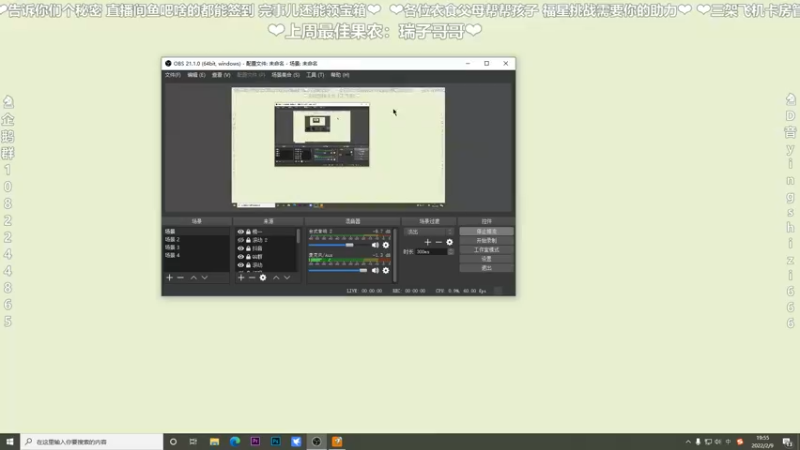Viewport: 800px width, 450px height.
Task: Add a scene transition with plus icon
Action: (428, 242)
